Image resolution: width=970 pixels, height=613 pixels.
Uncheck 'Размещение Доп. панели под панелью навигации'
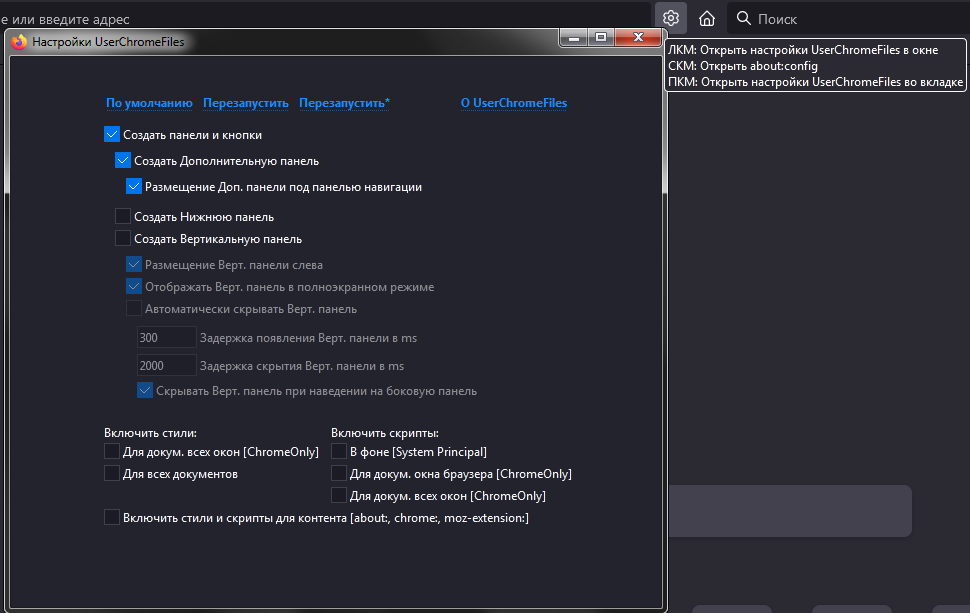[134, 186]
